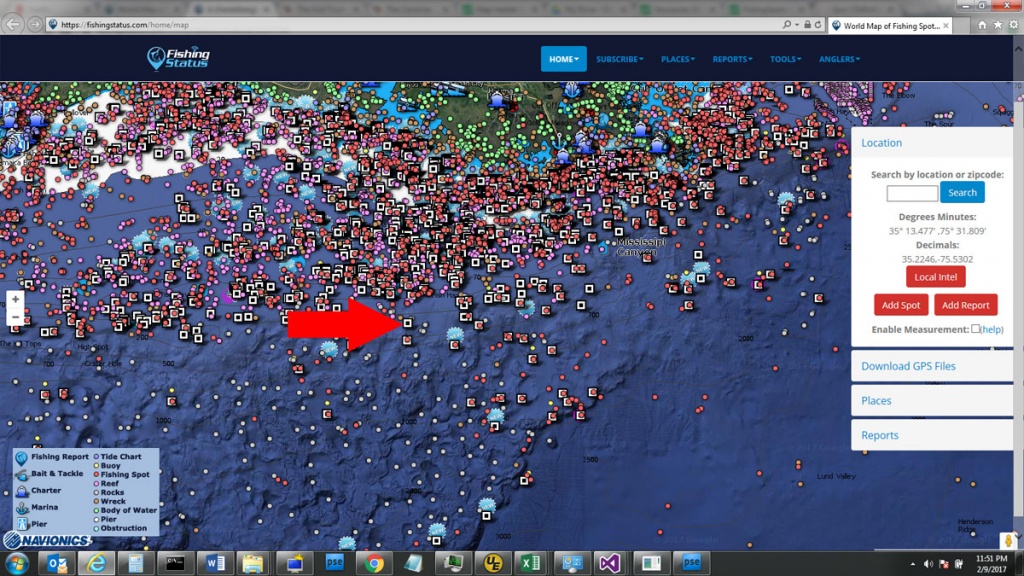
Task: Zoom out with the map minus button
Action: pyautogui.click(x=15, y=317)
